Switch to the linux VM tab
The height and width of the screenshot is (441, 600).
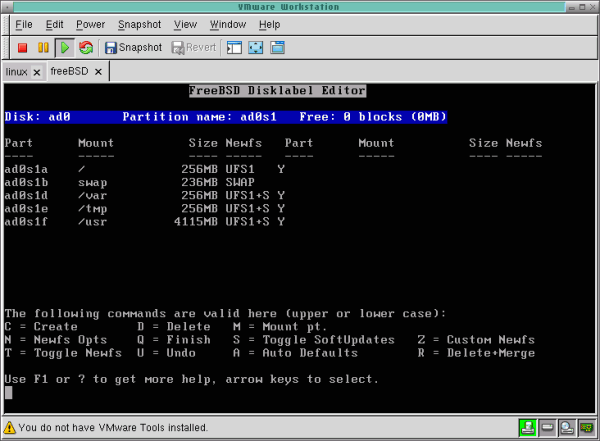click(x=16, y=72)
